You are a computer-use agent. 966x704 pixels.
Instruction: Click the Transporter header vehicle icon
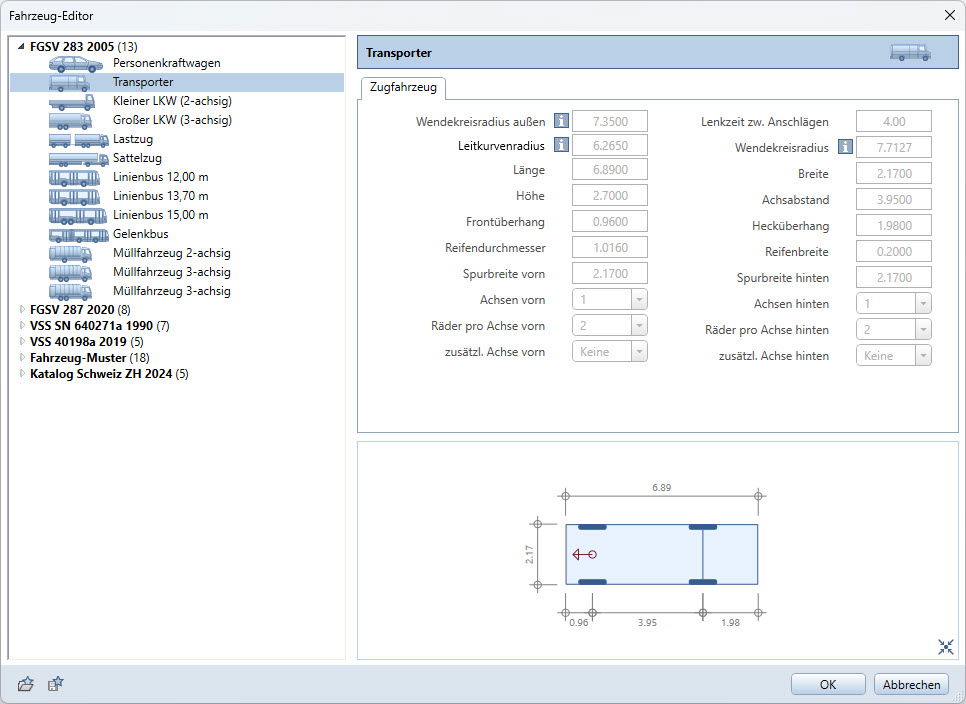910,52
